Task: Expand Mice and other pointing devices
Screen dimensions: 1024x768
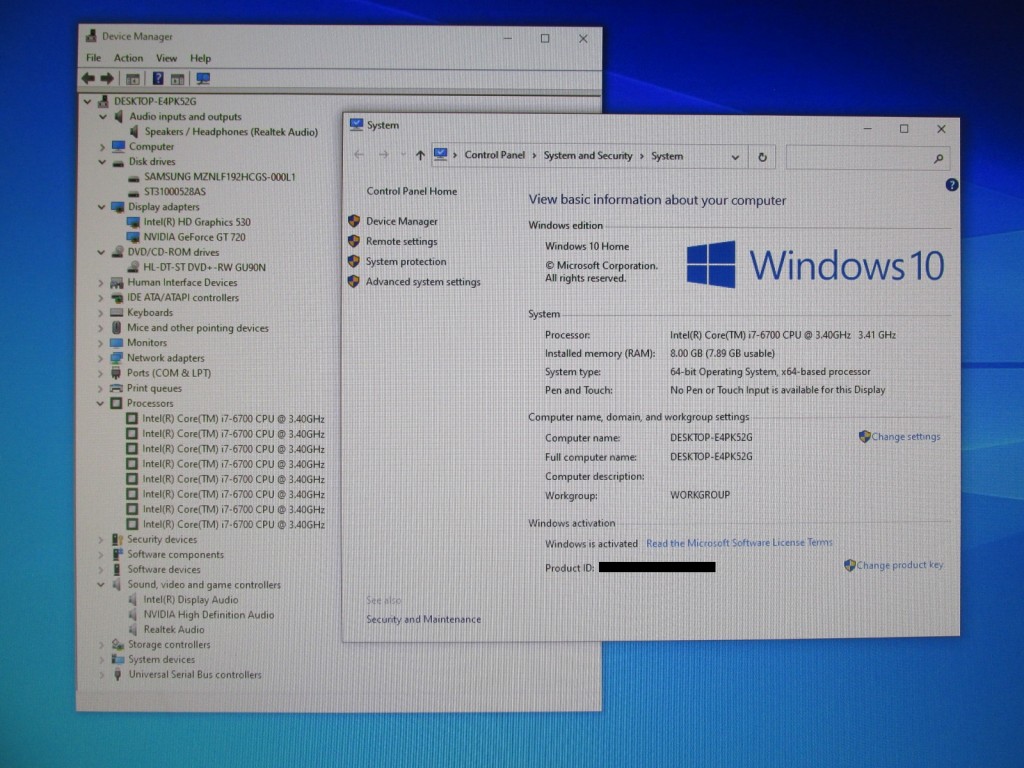Action: coord(101,328)
